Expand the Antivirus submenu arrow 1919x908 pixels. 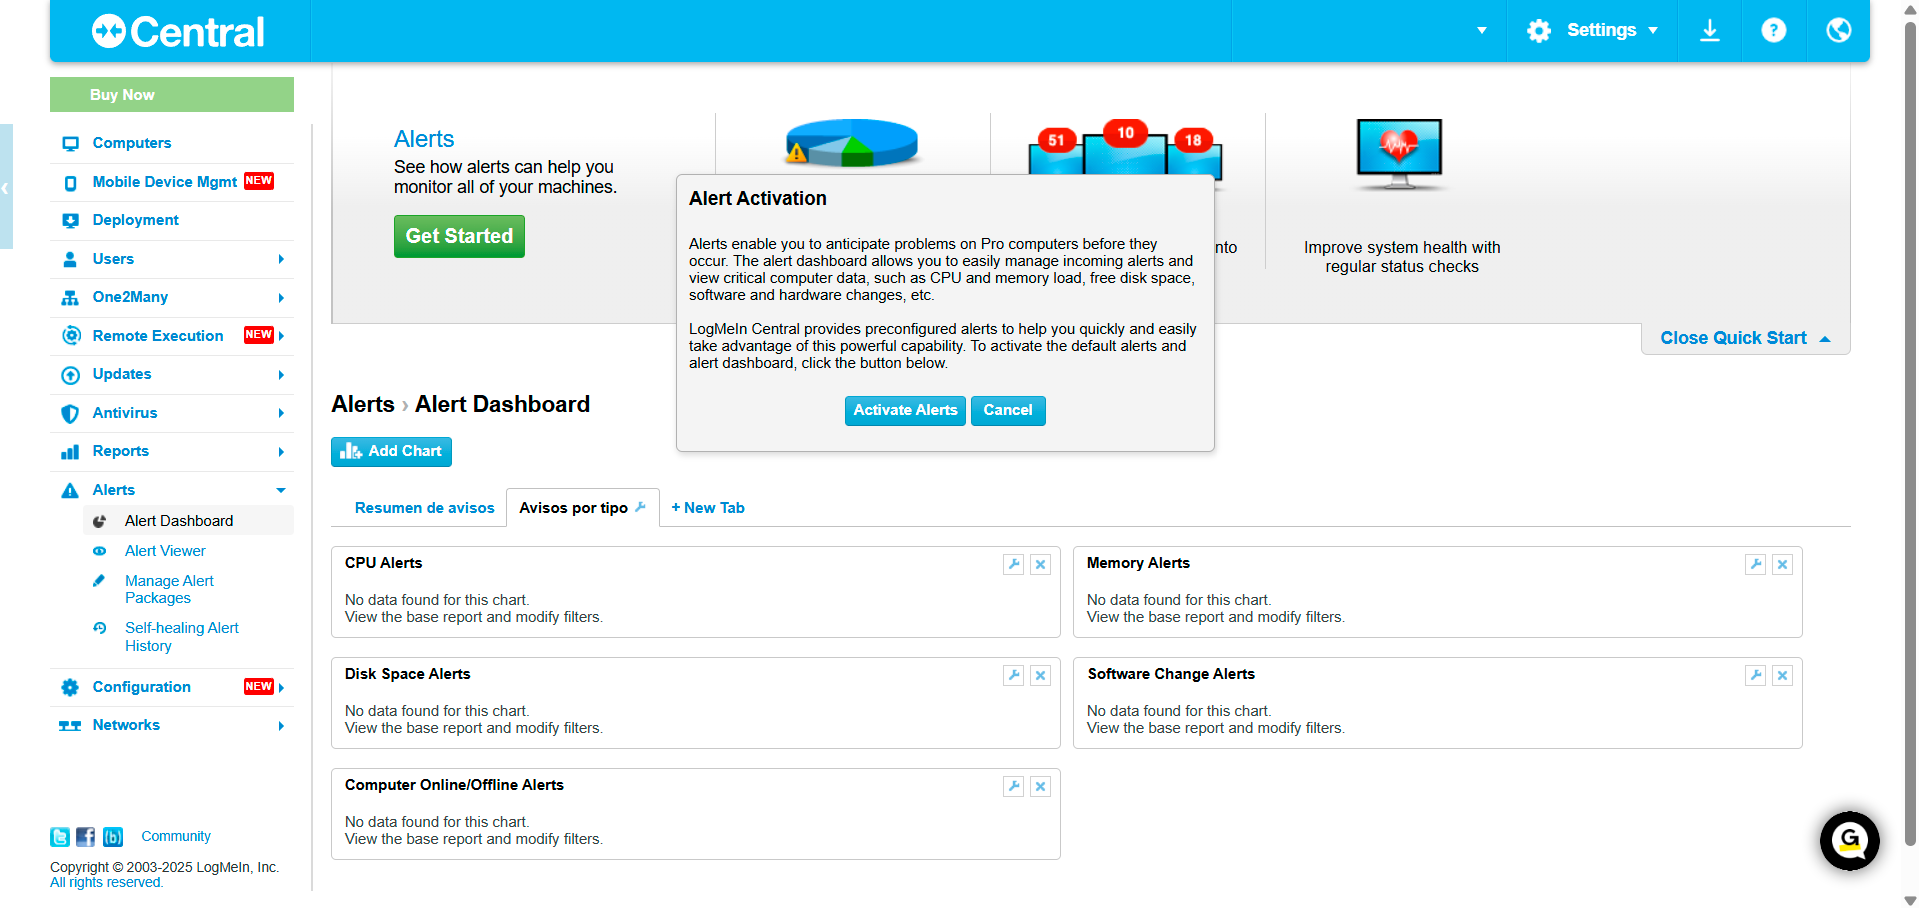coord(281,413)
